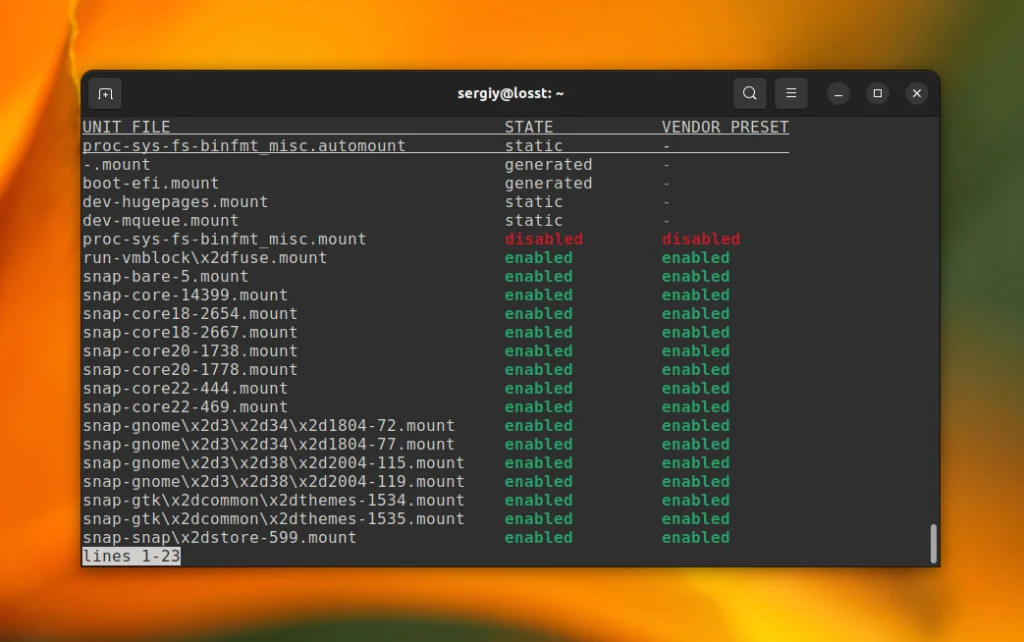Minimize the terminal window
1024x642 pixels.
point(838,93)
